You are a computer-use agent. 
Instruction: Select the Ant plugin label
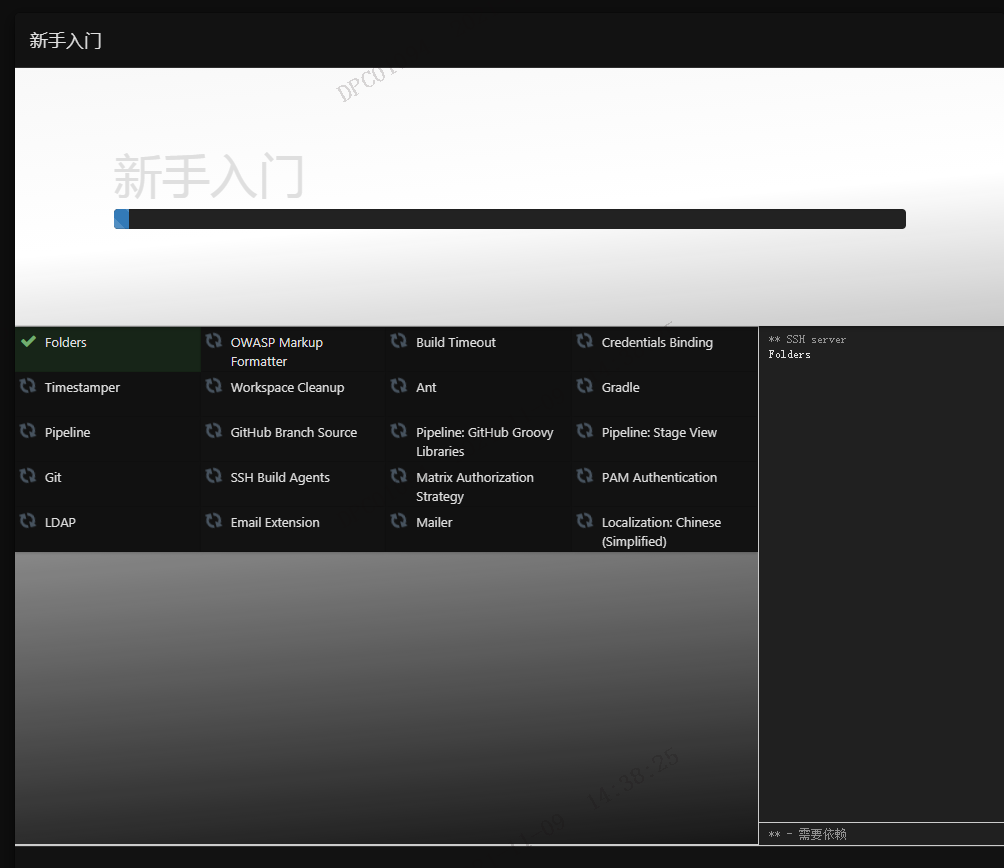(426, 387)
